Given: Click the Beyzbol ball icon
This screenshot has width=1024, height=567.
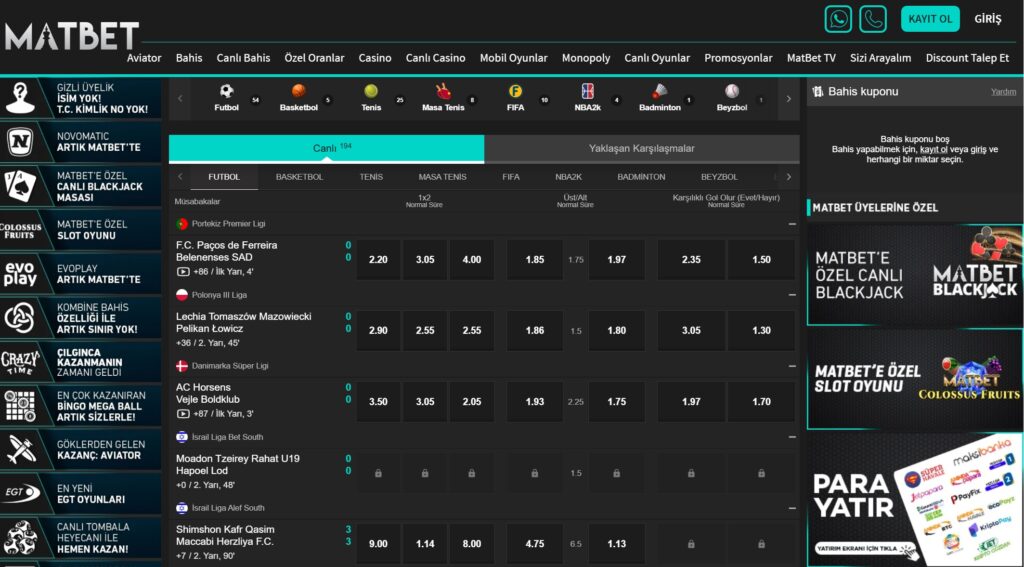Looking at the screenshot, I should click(732, 92).
